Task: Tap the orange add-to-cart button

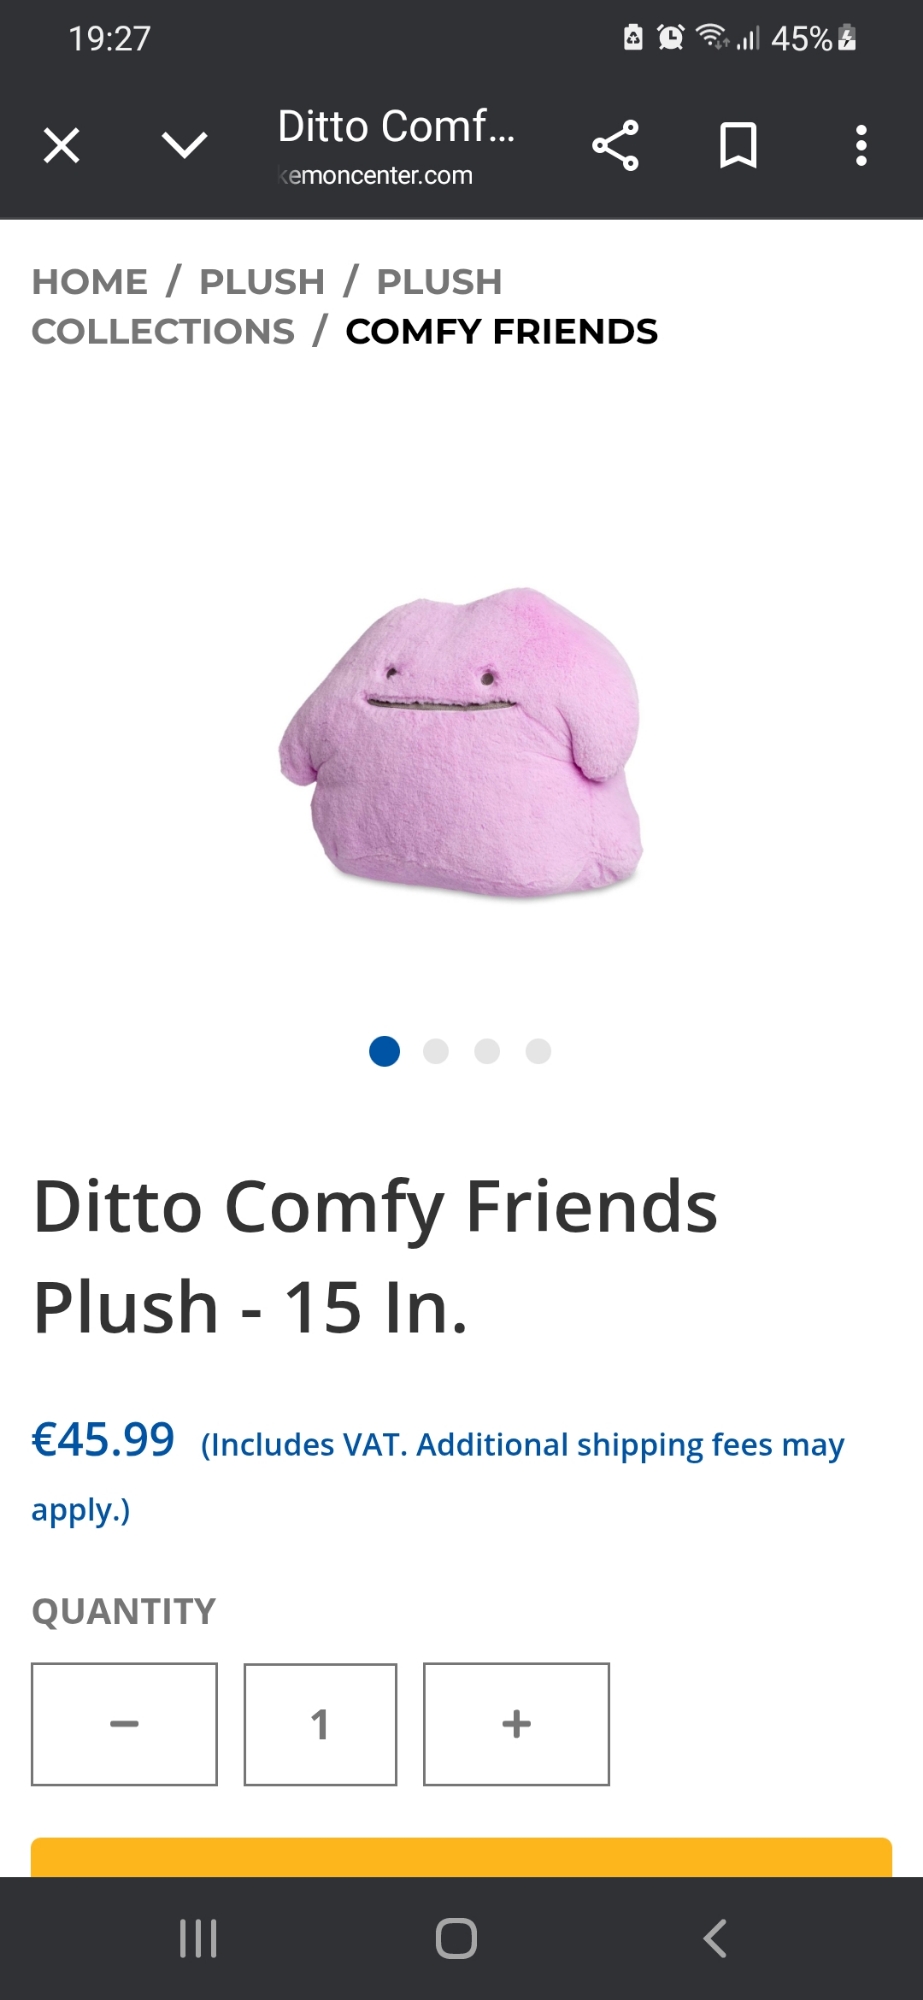Action: pos(461,1857)
